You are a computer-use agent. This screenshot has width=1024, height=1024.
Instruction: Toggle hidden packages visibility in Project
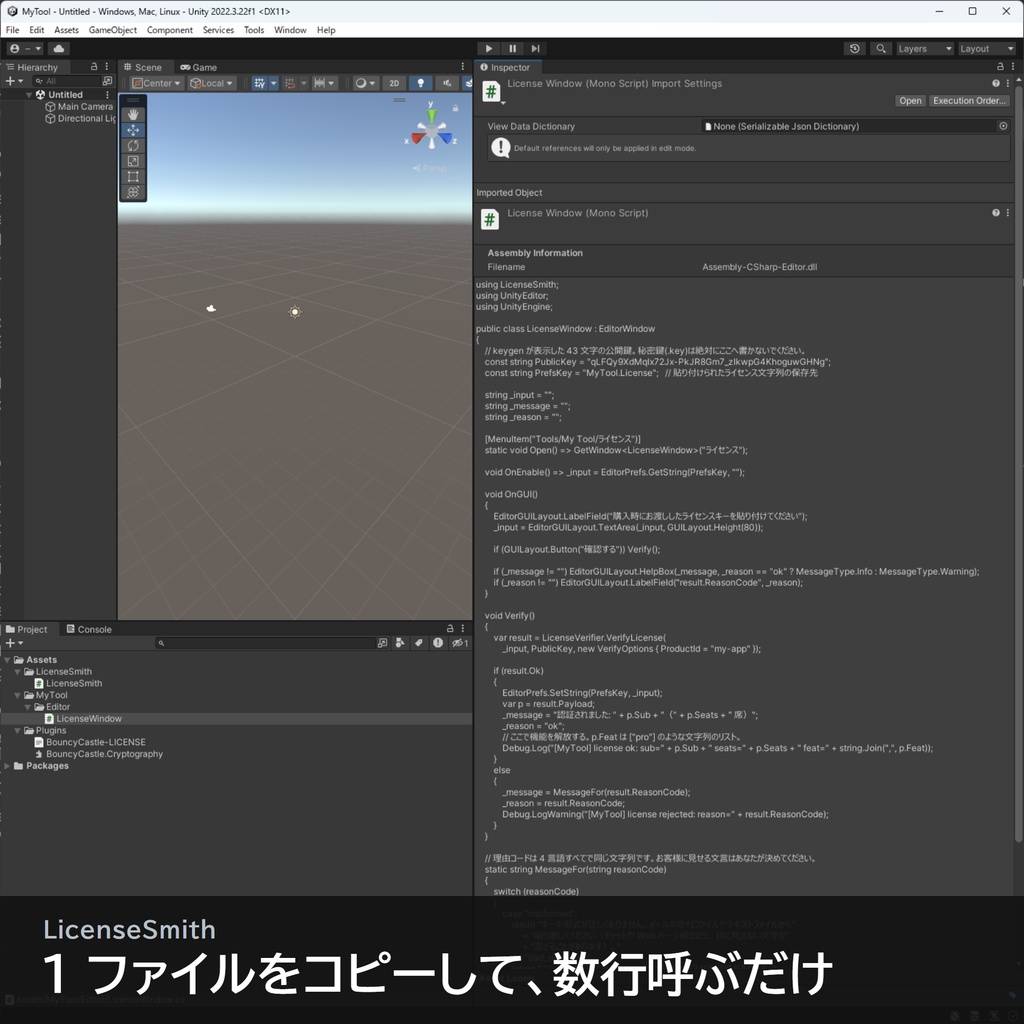(460, 643)
